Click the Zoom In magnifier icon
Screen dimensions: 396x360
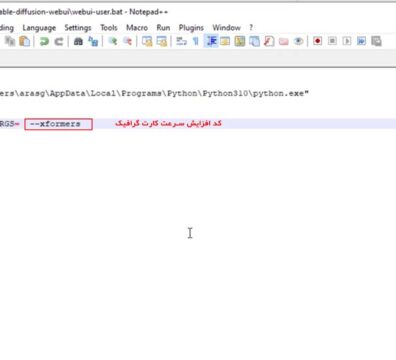(x=113, y=41)
